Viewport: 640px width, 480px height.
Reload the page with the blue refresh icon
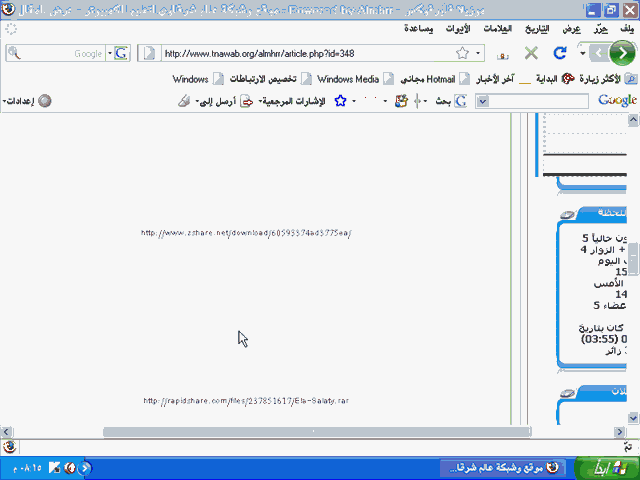pos(560,53)
